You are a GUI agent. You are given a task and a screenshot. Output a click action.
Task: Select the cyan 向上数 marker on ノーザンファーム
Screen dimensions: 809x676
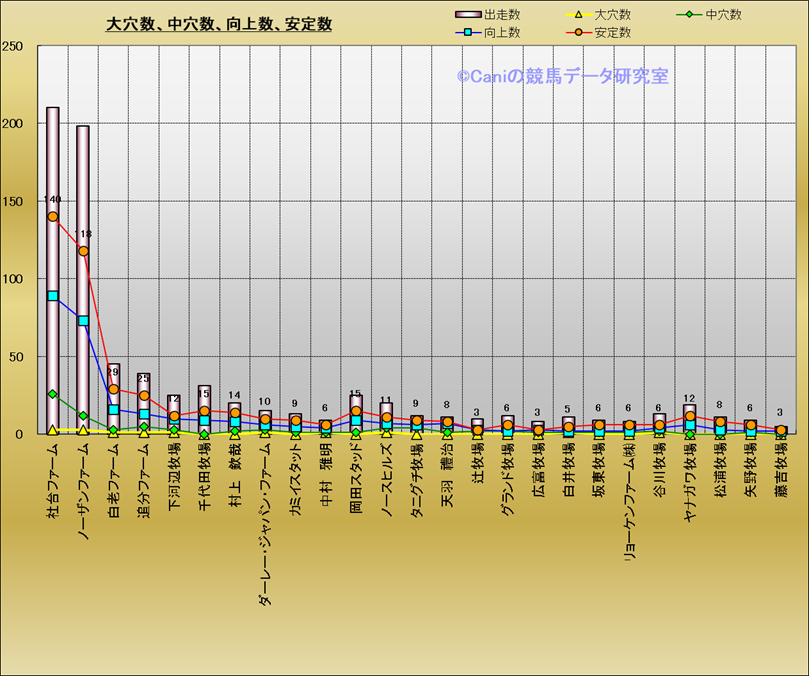83,321
